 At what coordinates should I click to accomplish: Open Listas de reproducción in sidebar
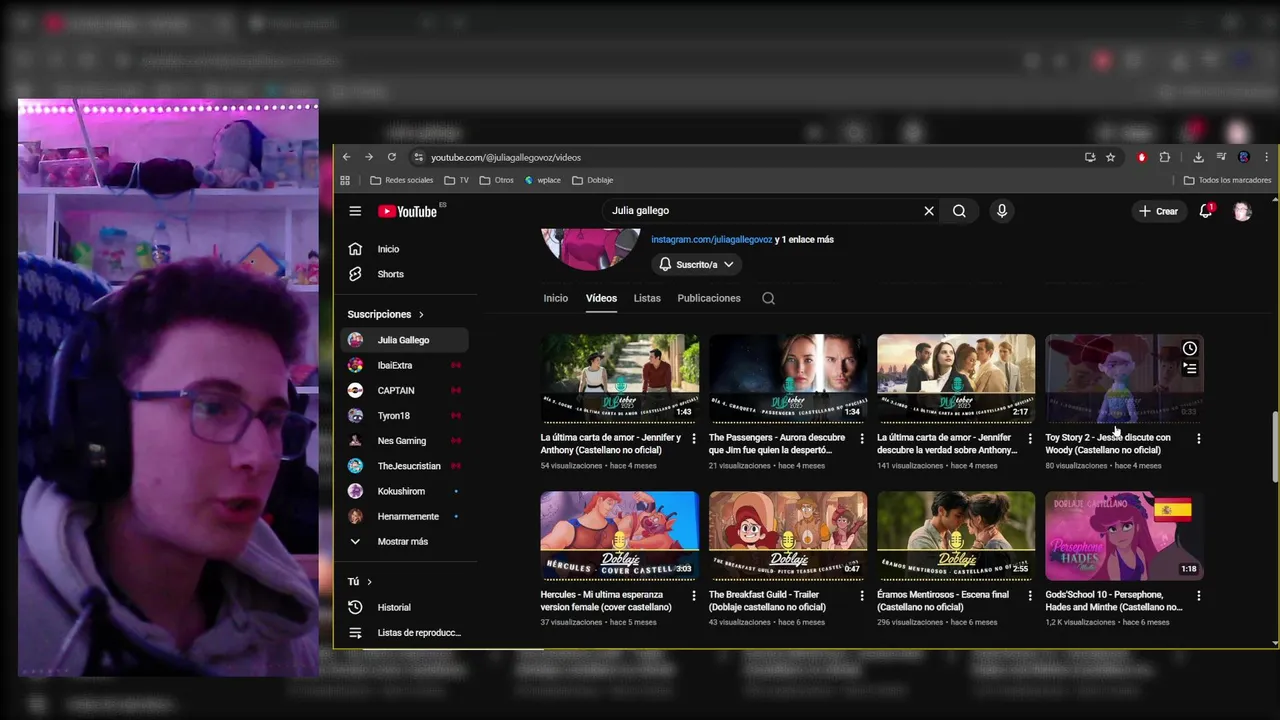(x=404, y=632)
